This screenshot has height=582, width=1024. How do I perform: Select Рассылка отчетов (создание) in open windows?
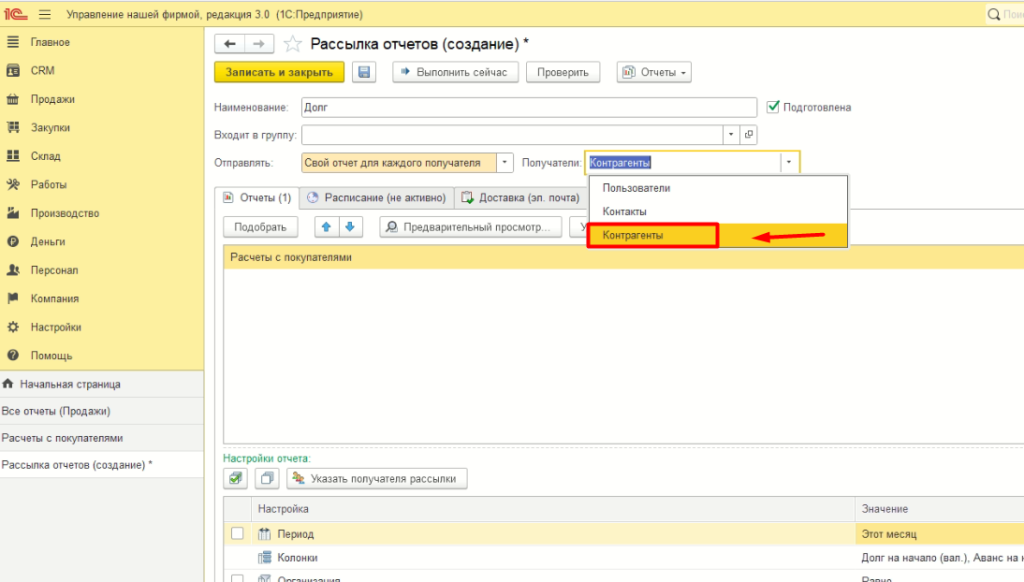click(x=102, y=464)
